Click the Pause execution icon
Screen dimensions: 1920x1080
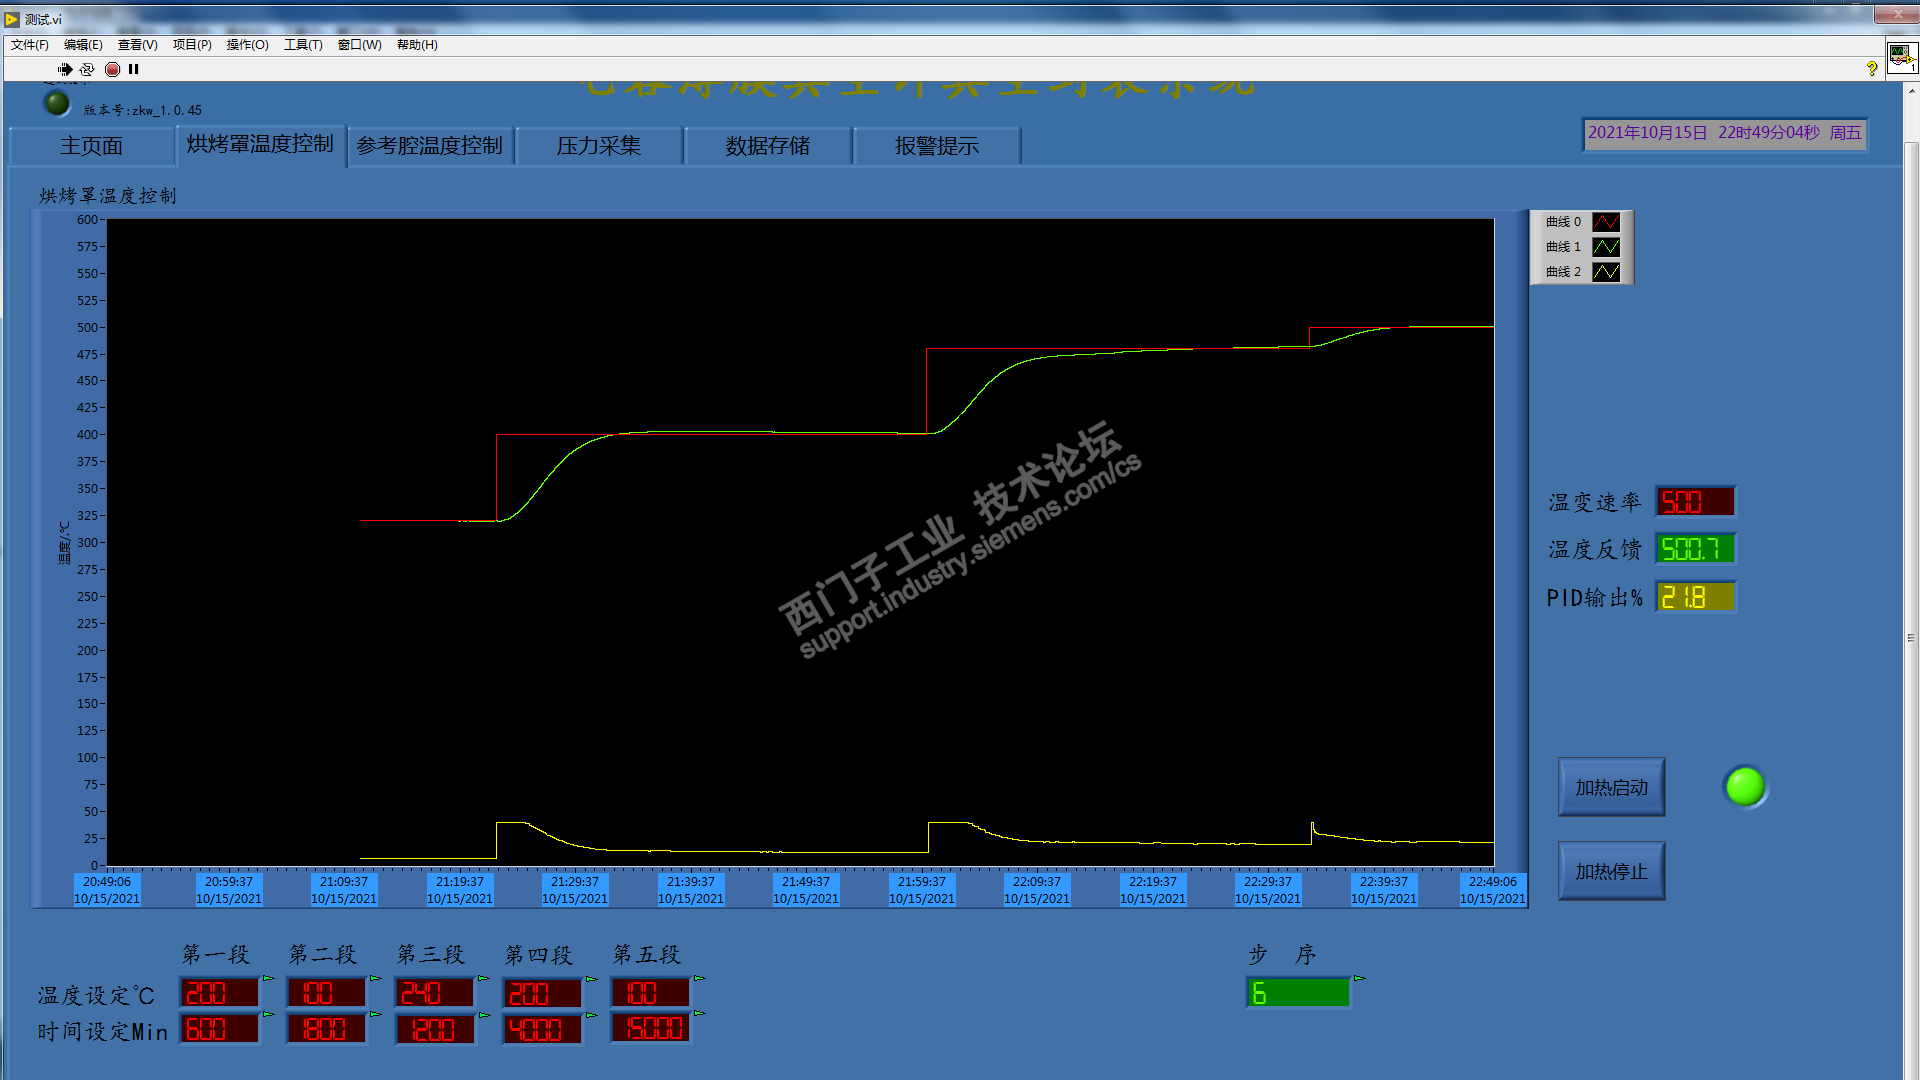(134, 69)
